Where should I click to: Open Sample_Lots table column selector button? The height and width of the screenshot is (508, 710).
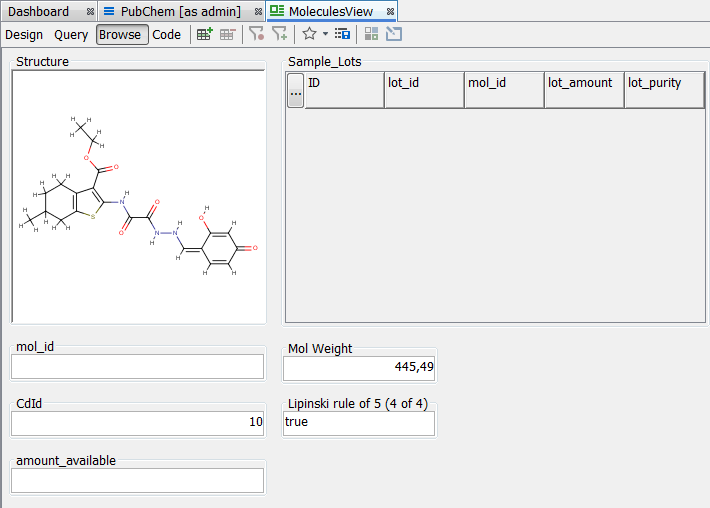(295, 91)
